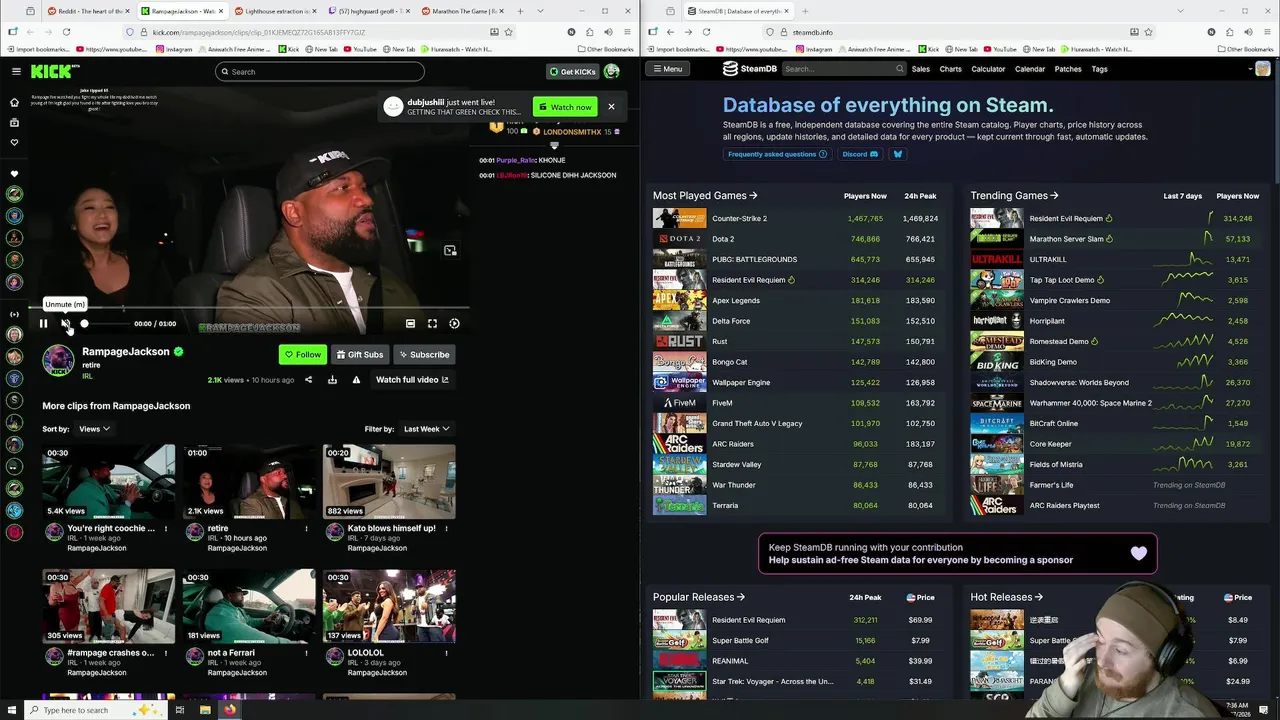
Task: Open Kick user avatar menu
Action: coord(611,72)
